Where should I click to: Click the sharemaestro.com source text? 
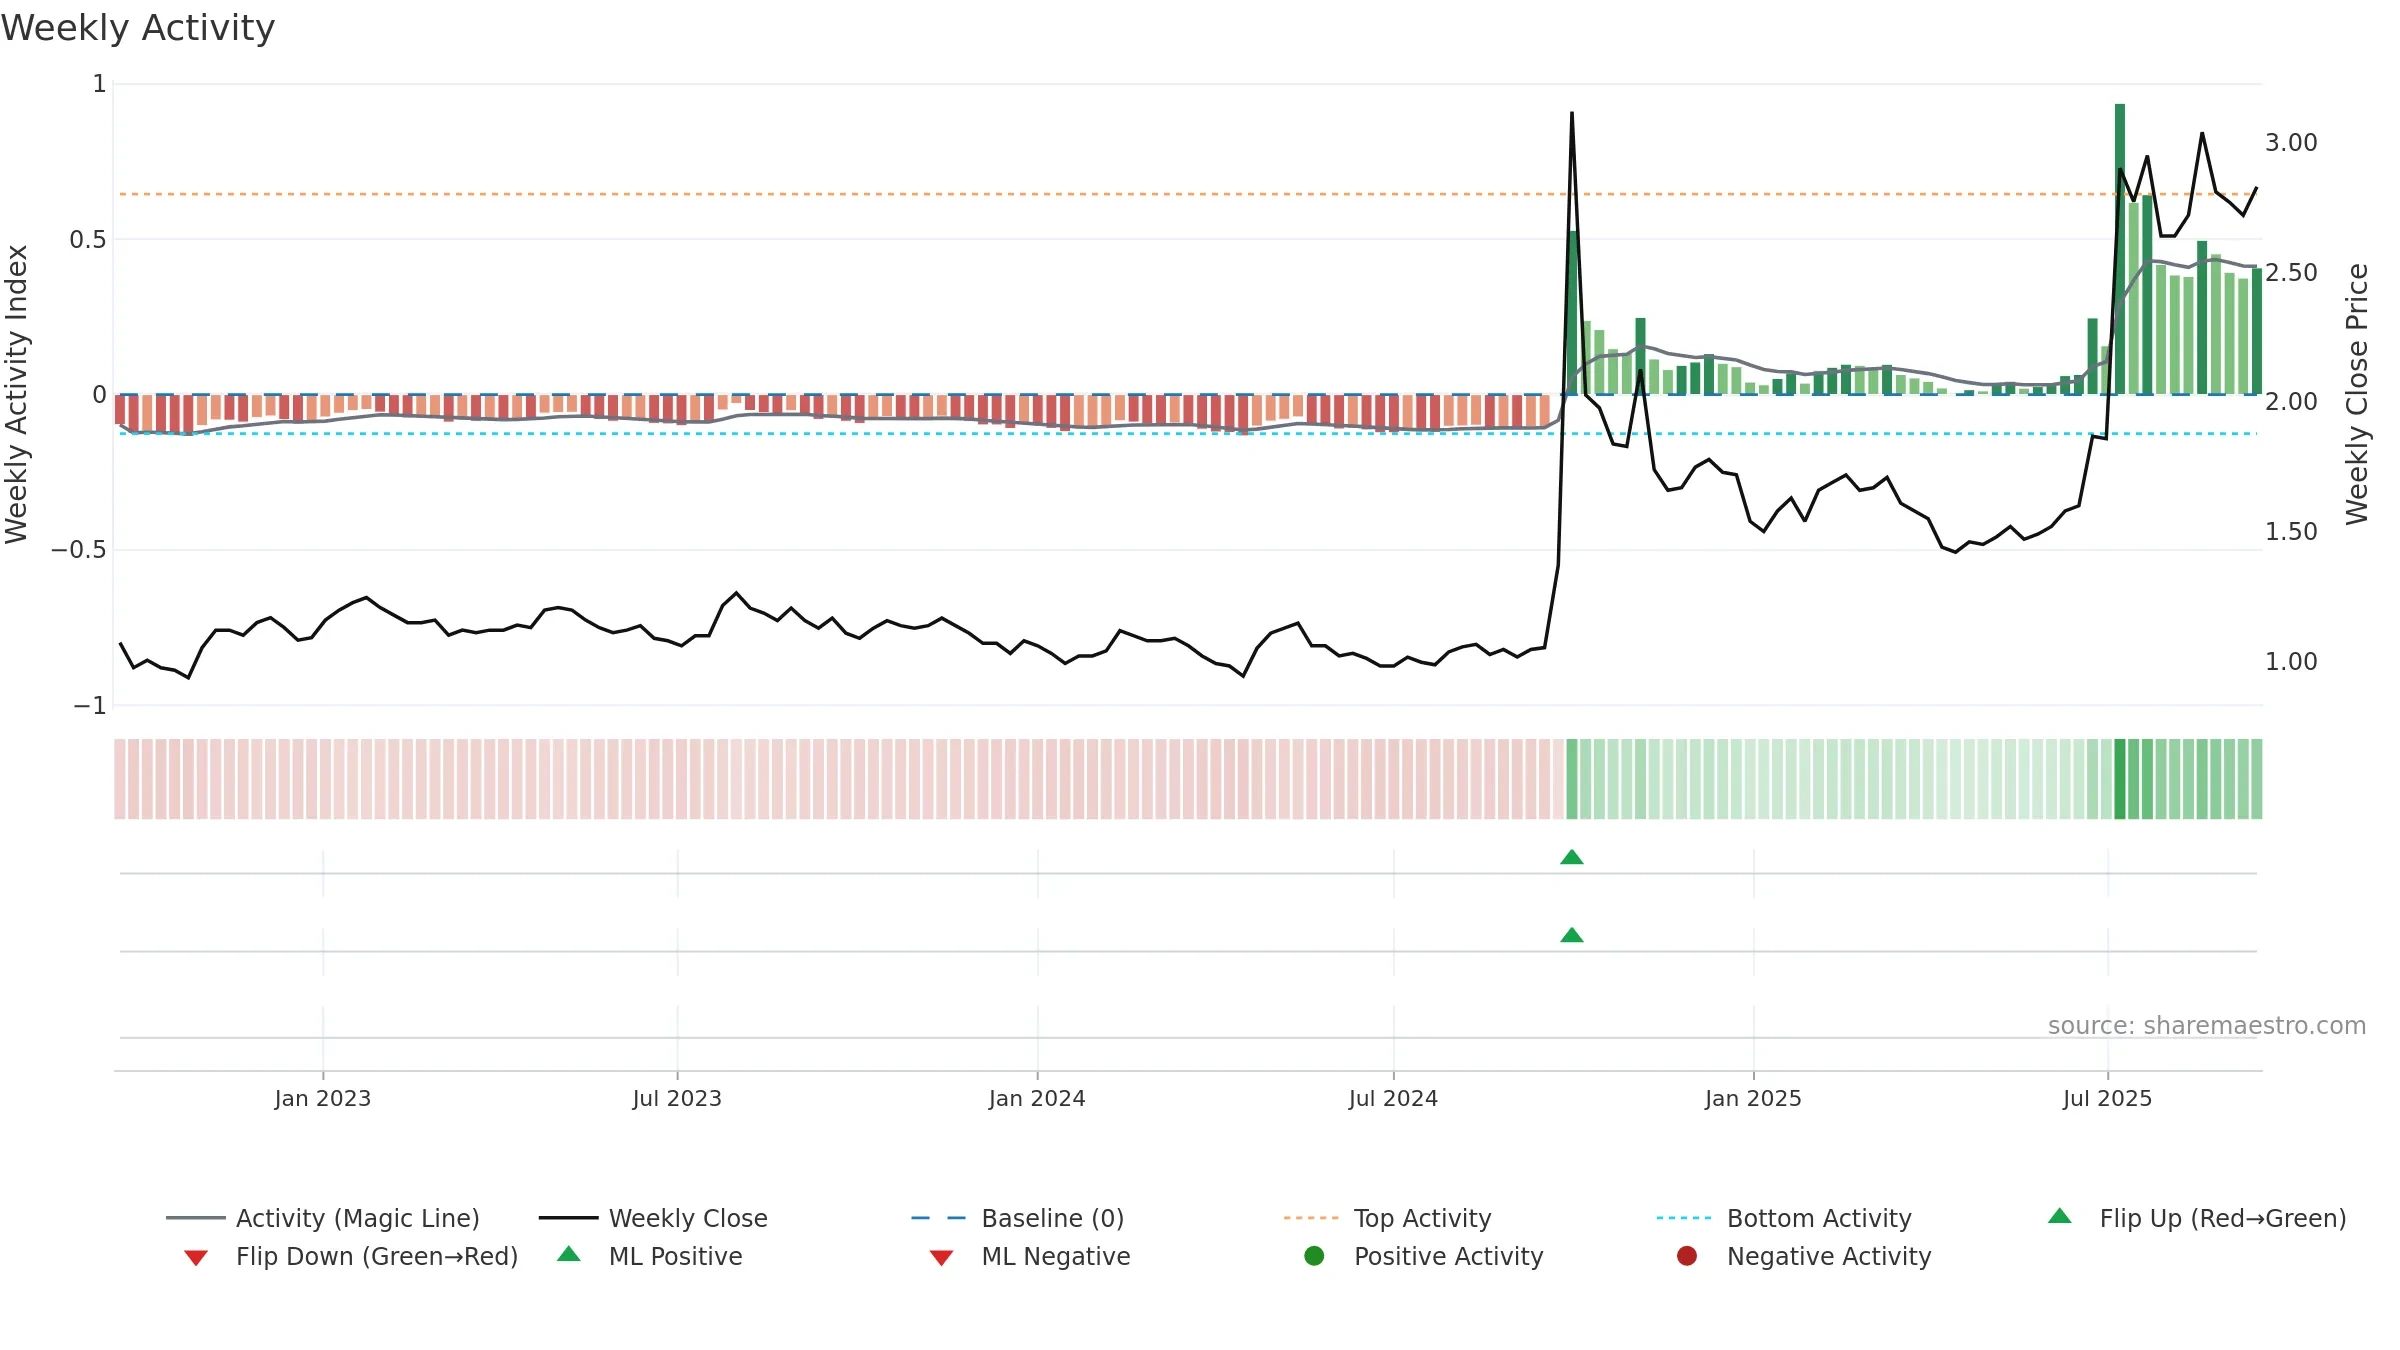pos(2207,1026)
